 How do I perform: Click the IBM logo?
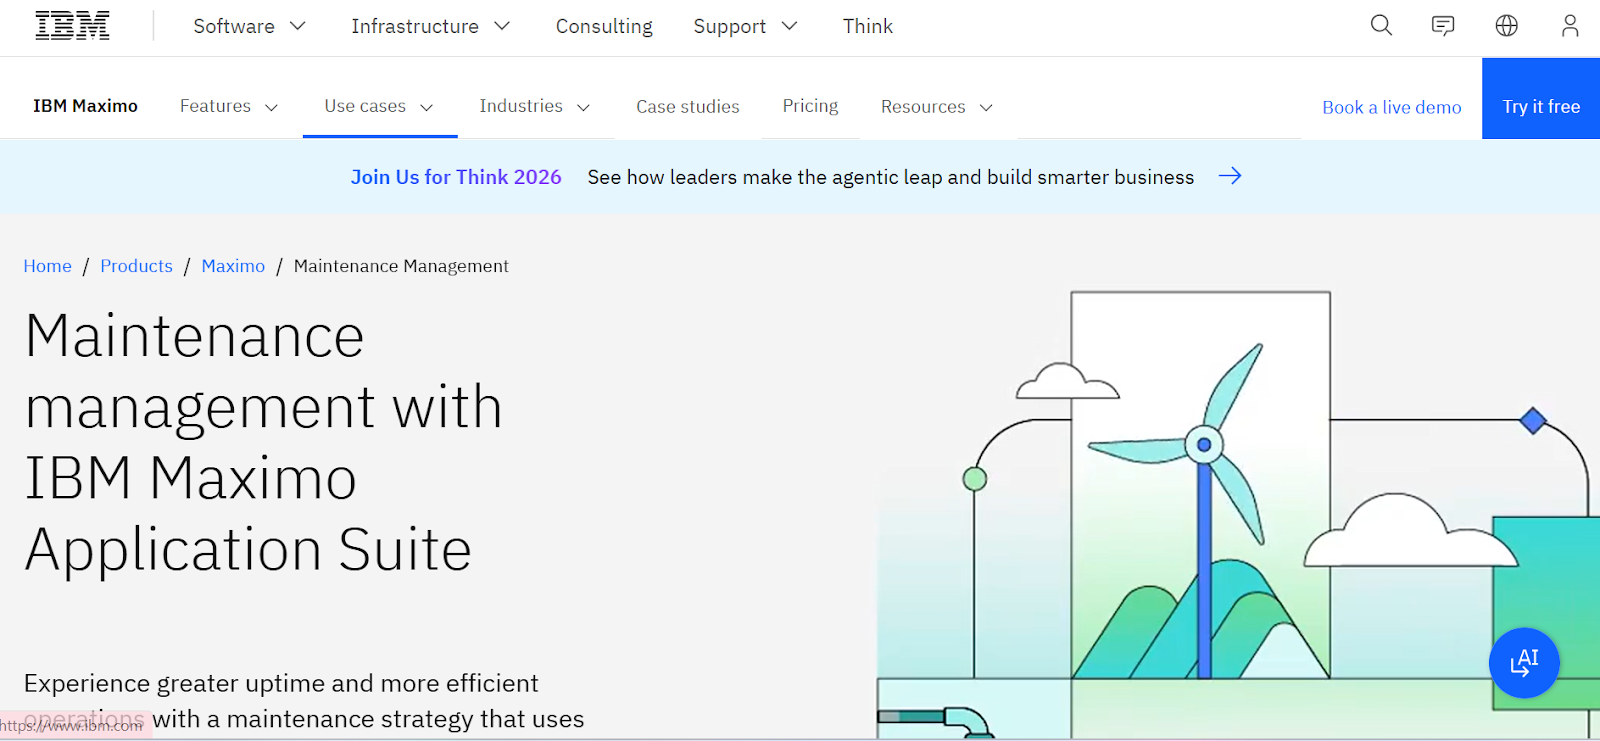[x=72, y=26]
